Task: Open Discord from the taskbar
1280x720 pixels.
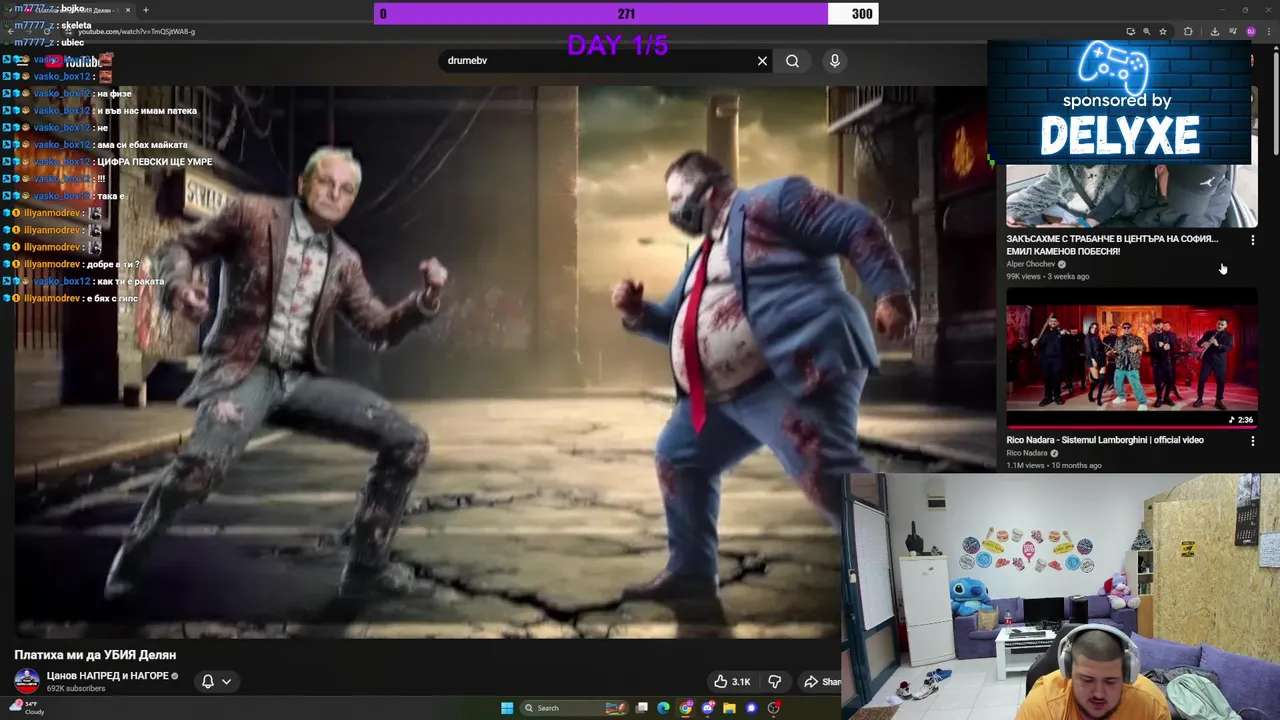Action: tap(708, 708)
